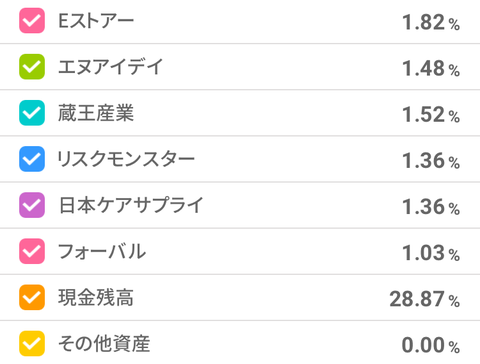
Task: Uncheck the purple 日本ケアサプライ checkbox
Action: pos(32,205)
